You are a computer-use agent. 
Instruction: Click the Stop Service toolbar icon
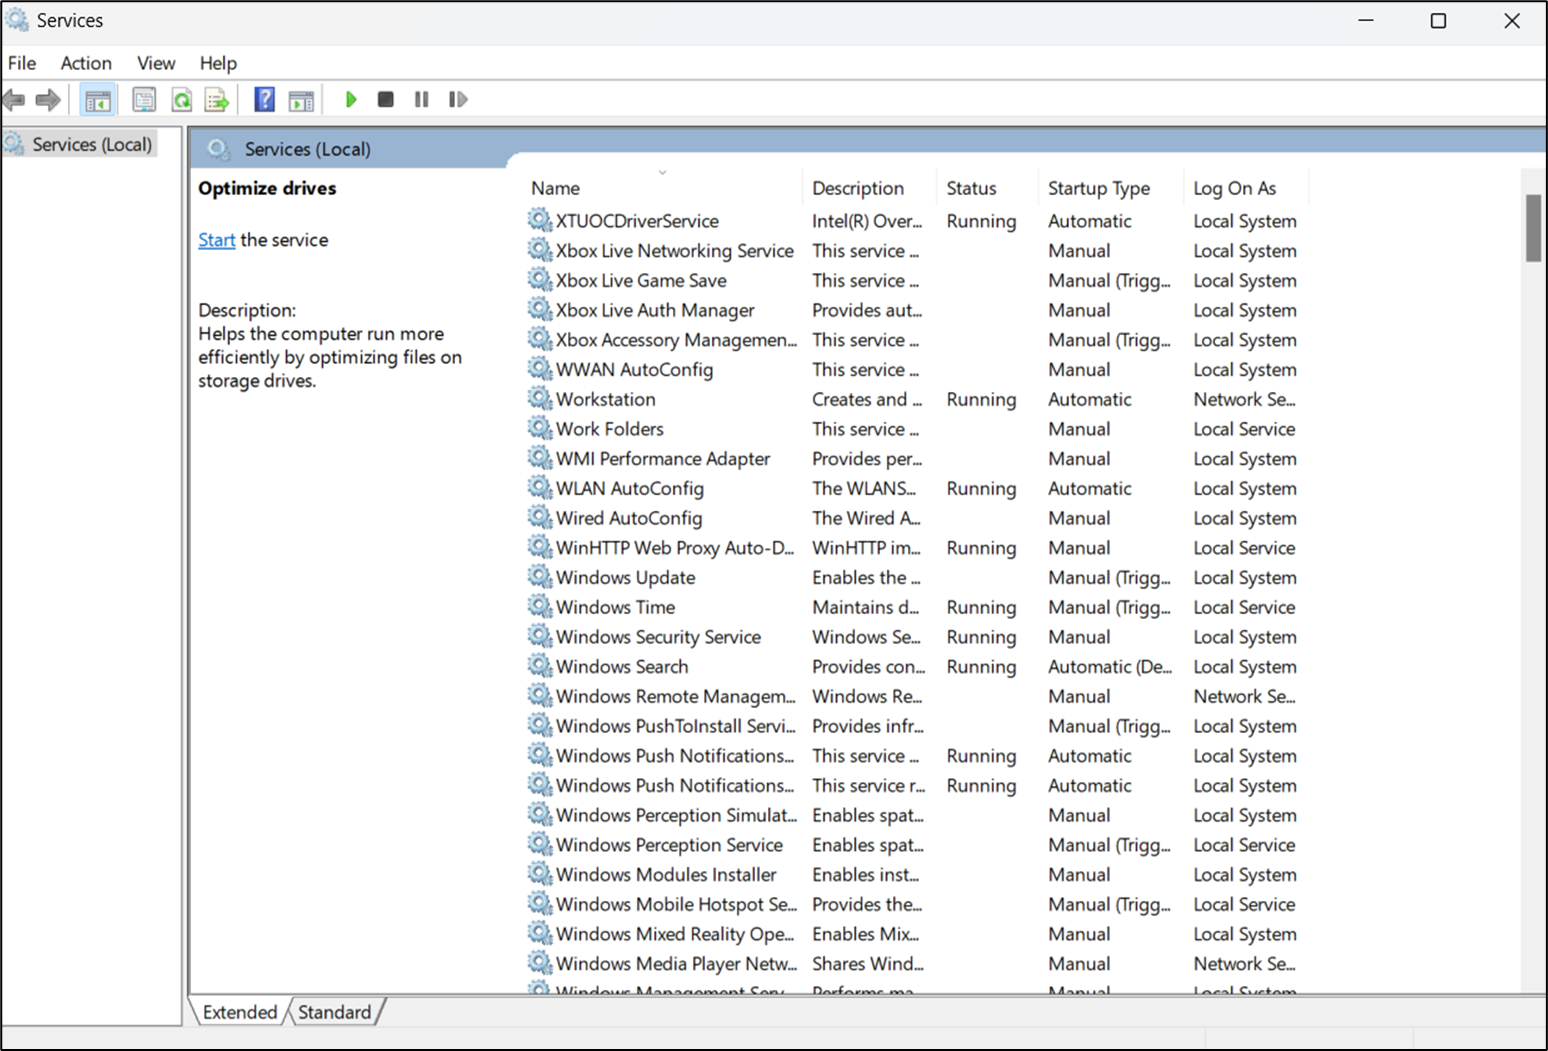tap(386, 99)
